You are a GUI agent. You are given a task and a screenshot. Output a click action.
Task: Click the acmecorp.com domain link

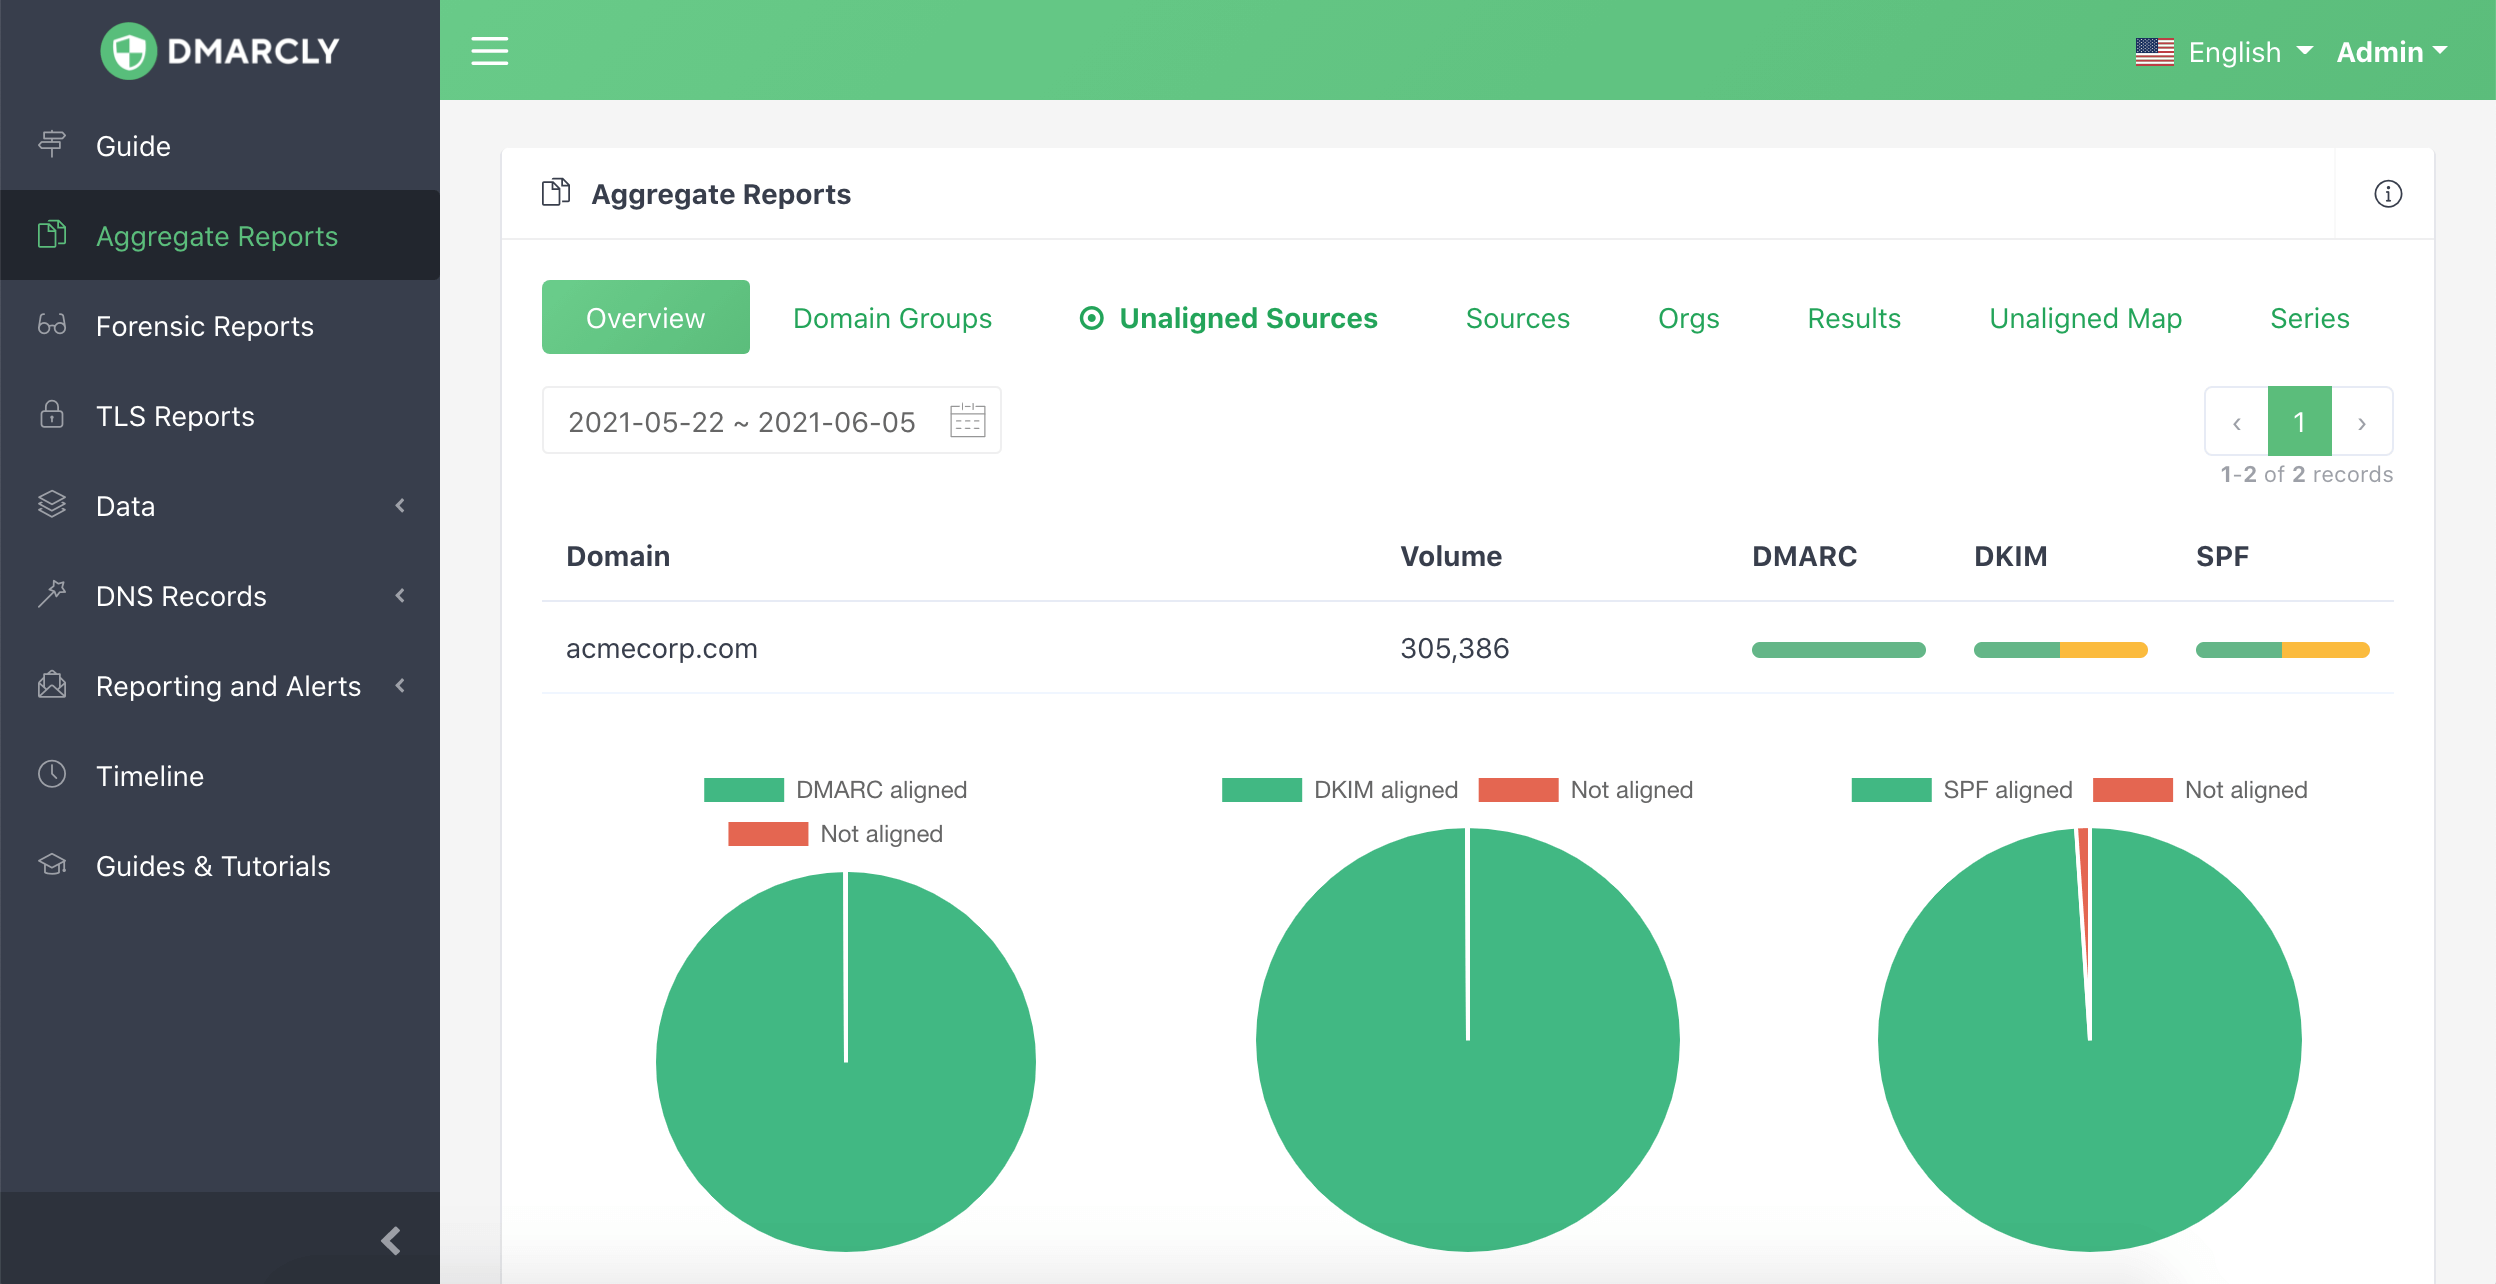tap(661, 647)
